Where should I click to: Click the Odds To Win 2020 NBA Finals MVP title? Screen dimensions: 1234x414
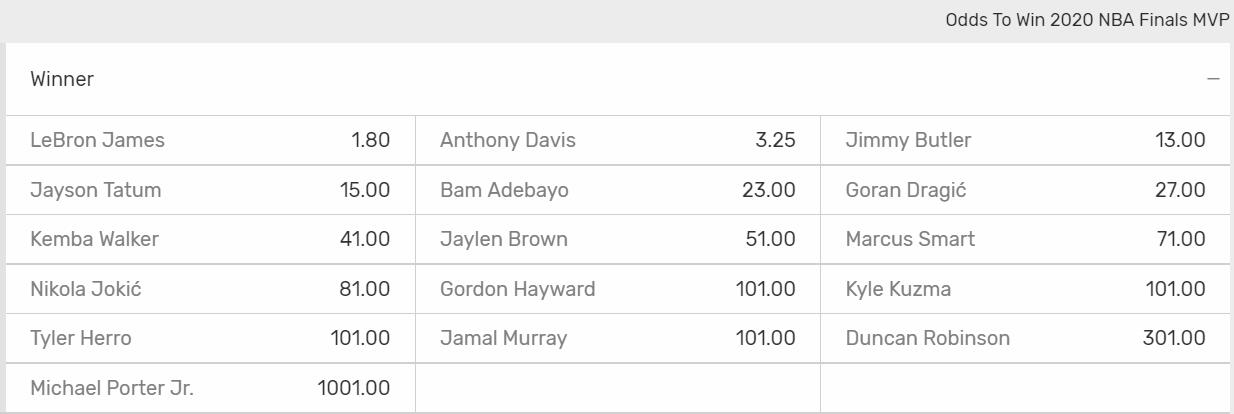pyautogui.click(x=1087, y=20)
